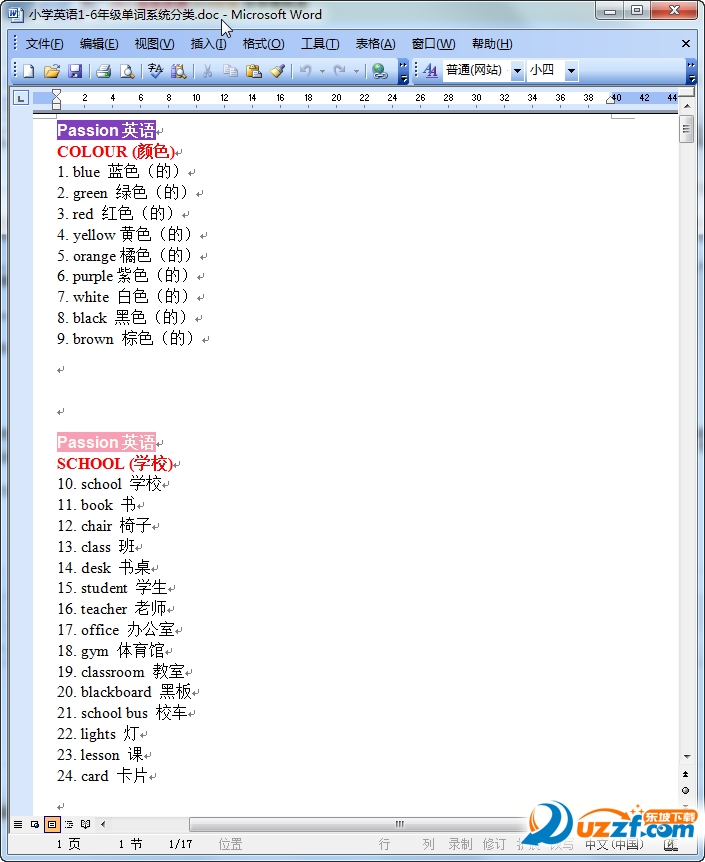
Task: Click 中文(中国) language in status bar
Action: [614, 844]
